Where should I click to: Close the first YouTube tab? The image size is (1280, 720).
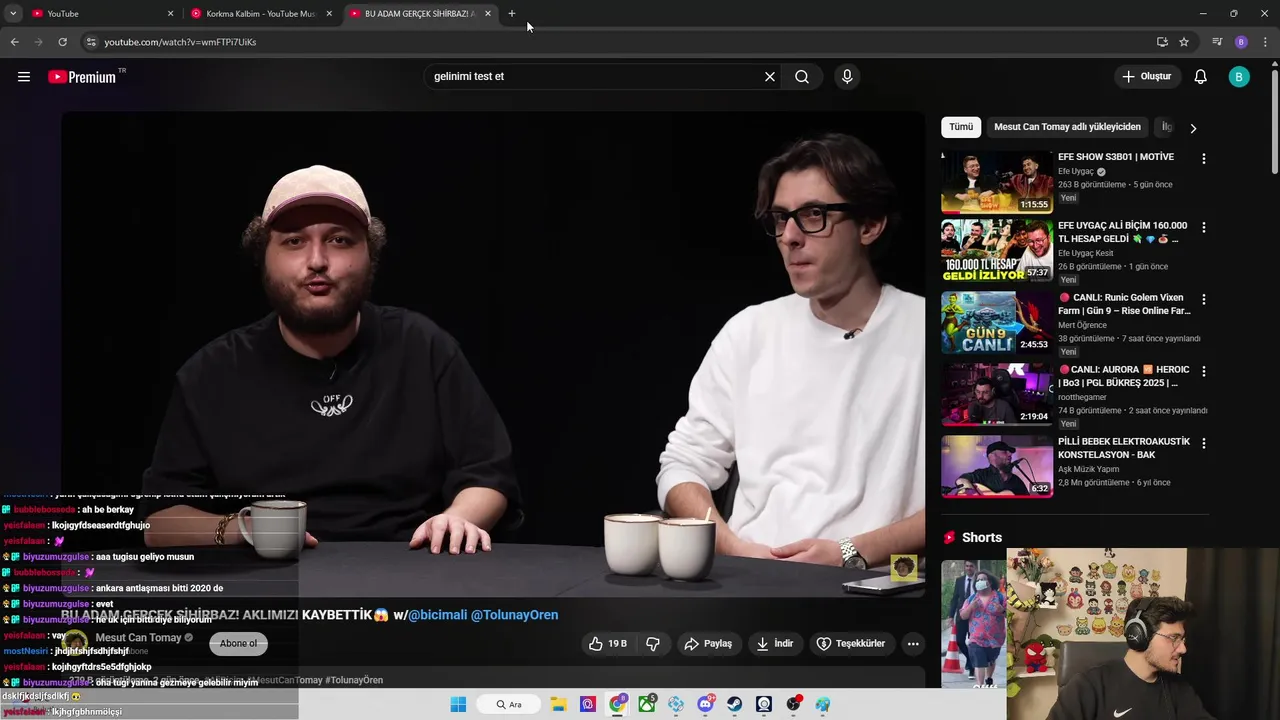point(170,14)
